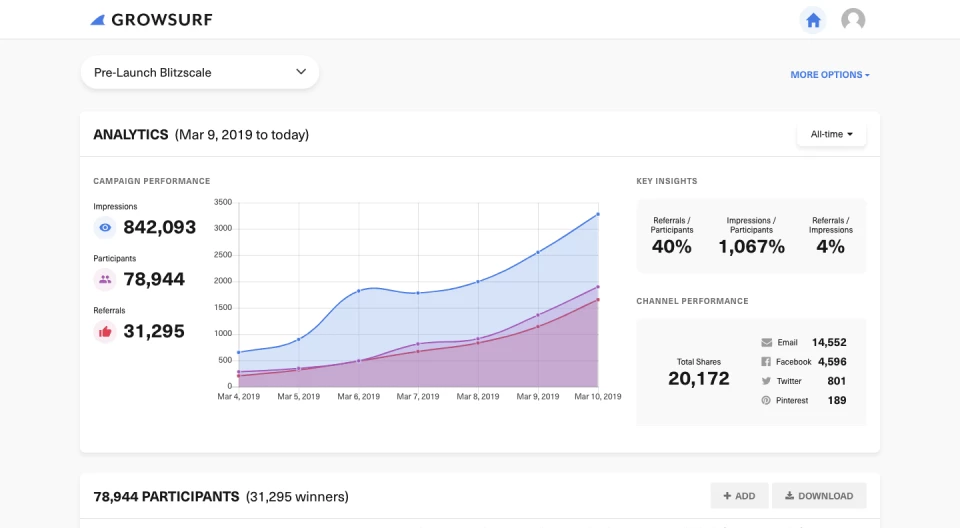Open the All-time date range dropdown
This screenshot has height=528, width=960.
pyautogui.click(x=831, y=134)
